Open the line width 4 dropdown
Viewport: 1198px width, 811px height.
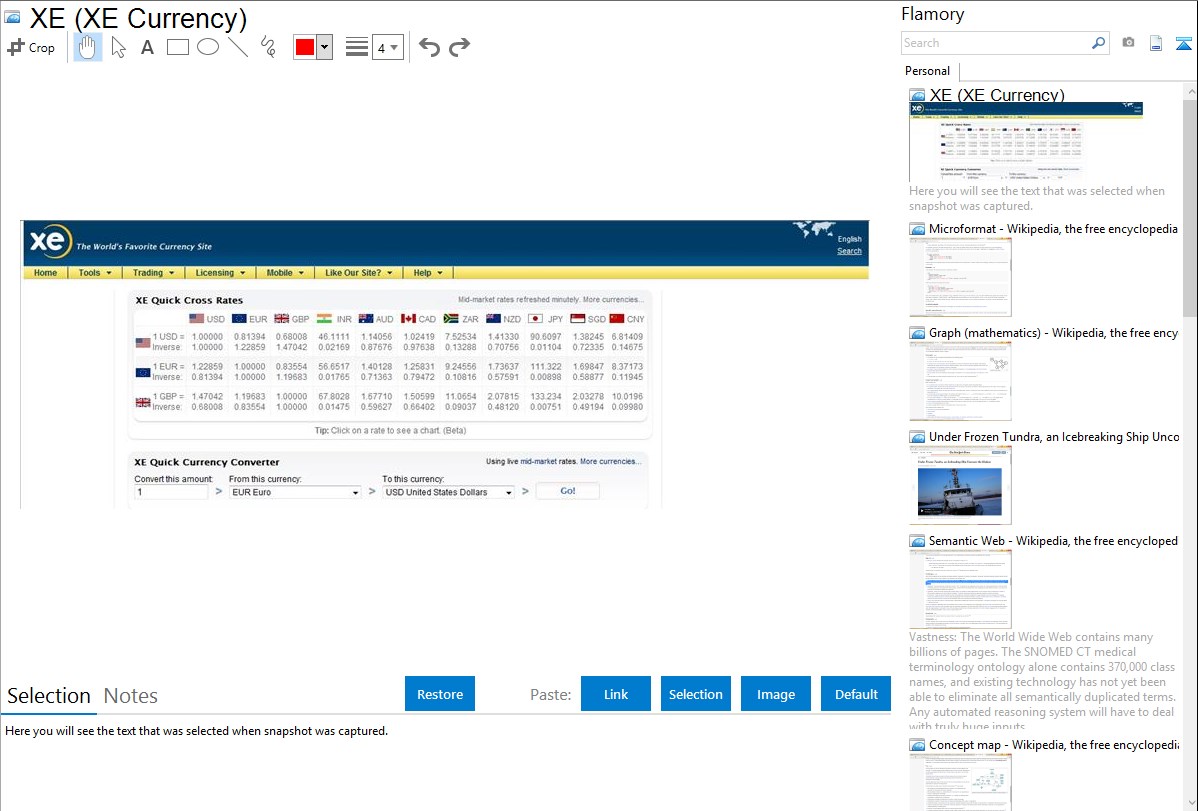pos(388,47)
